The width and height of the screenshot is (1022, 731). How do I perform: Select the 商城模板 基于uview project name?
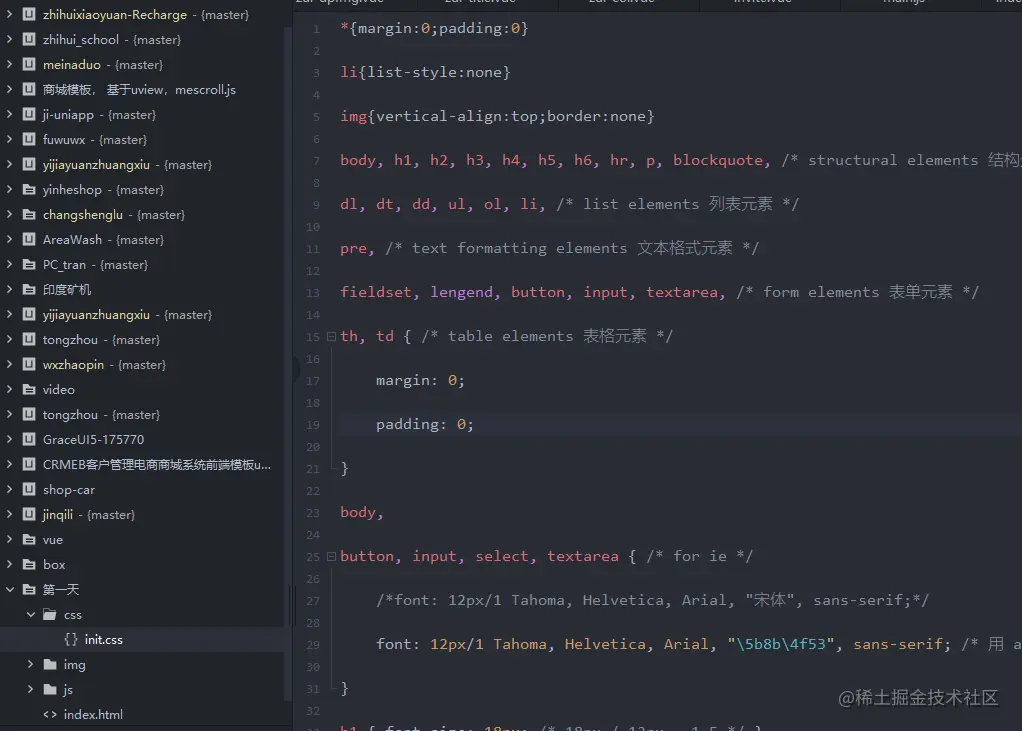point(139,90)
